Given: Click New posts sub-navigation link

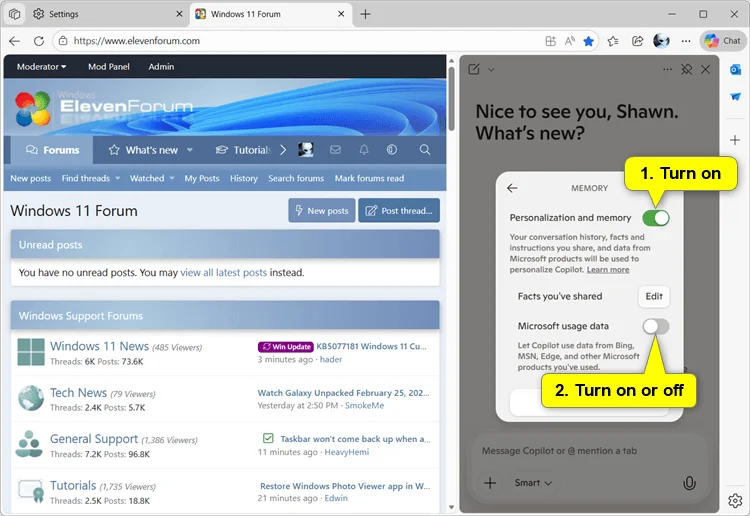Looking at the screenshot, I should [x=31, y=178].
